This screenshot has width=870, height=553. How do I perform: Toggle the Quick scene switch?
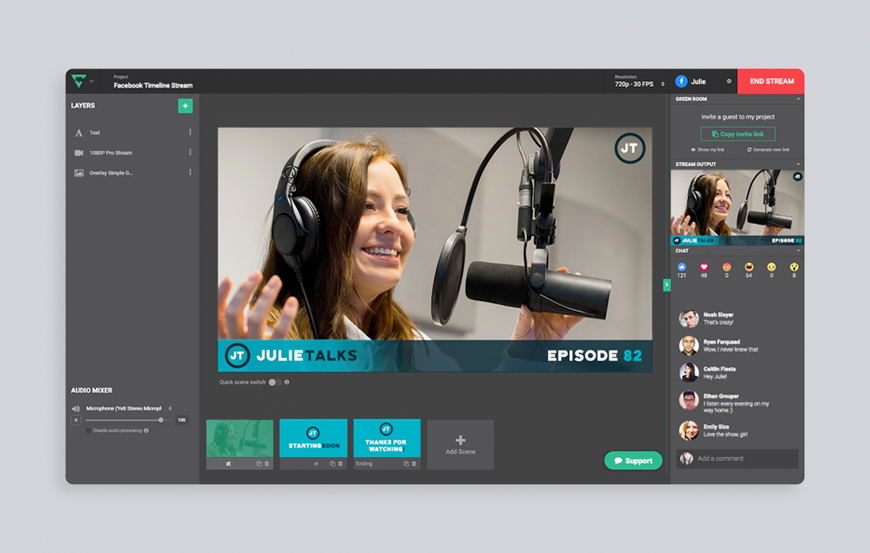pos(275,382)
